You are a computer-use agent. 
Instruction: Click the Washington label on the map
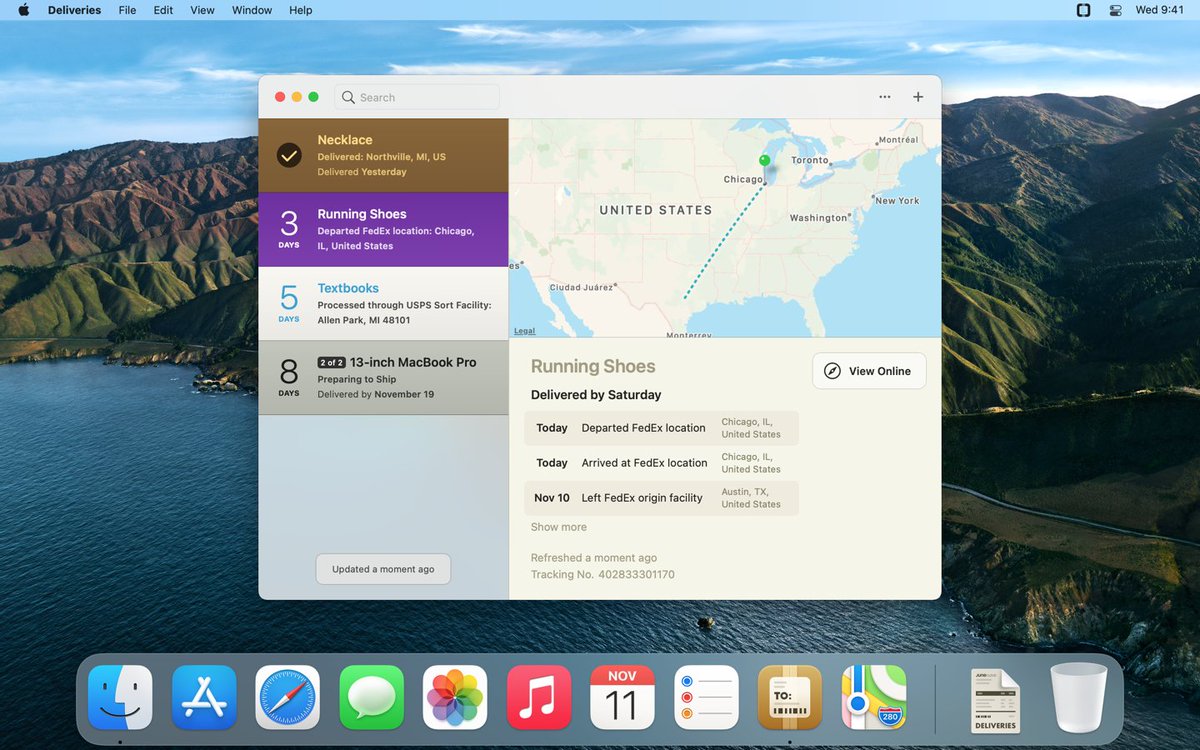point(818,218)
